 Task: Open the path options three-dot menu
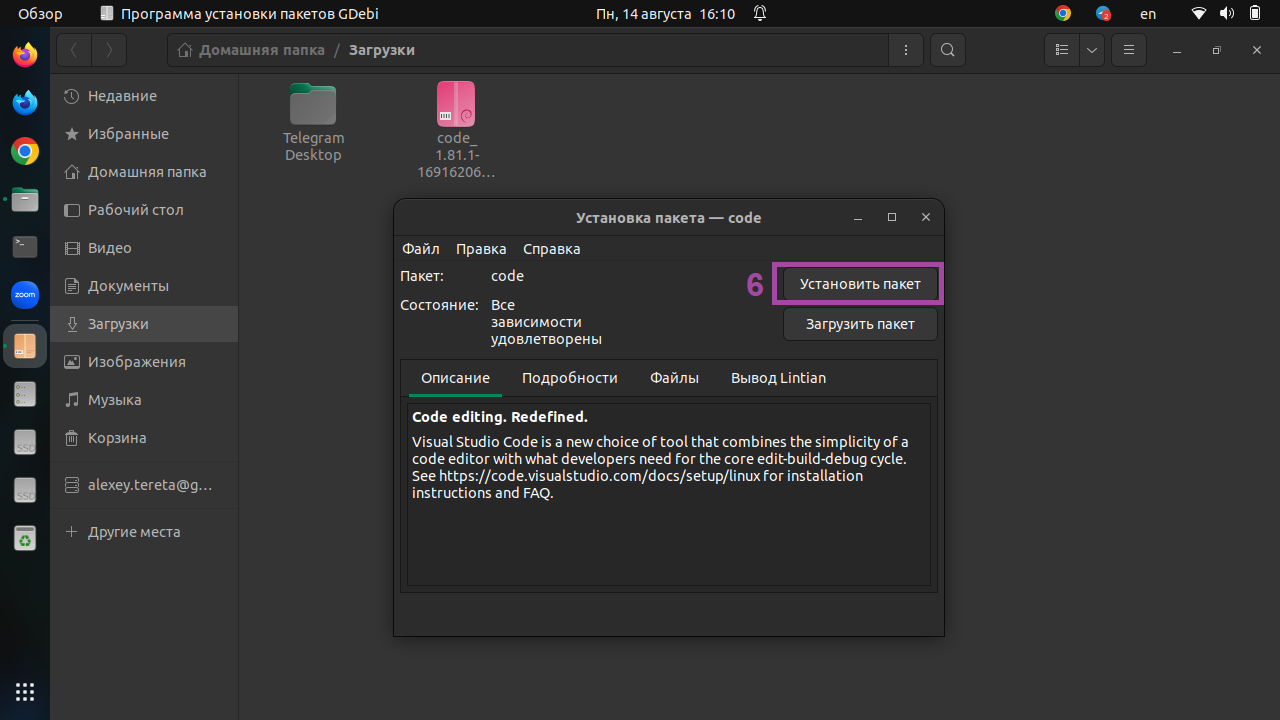[x=906, y=50]
